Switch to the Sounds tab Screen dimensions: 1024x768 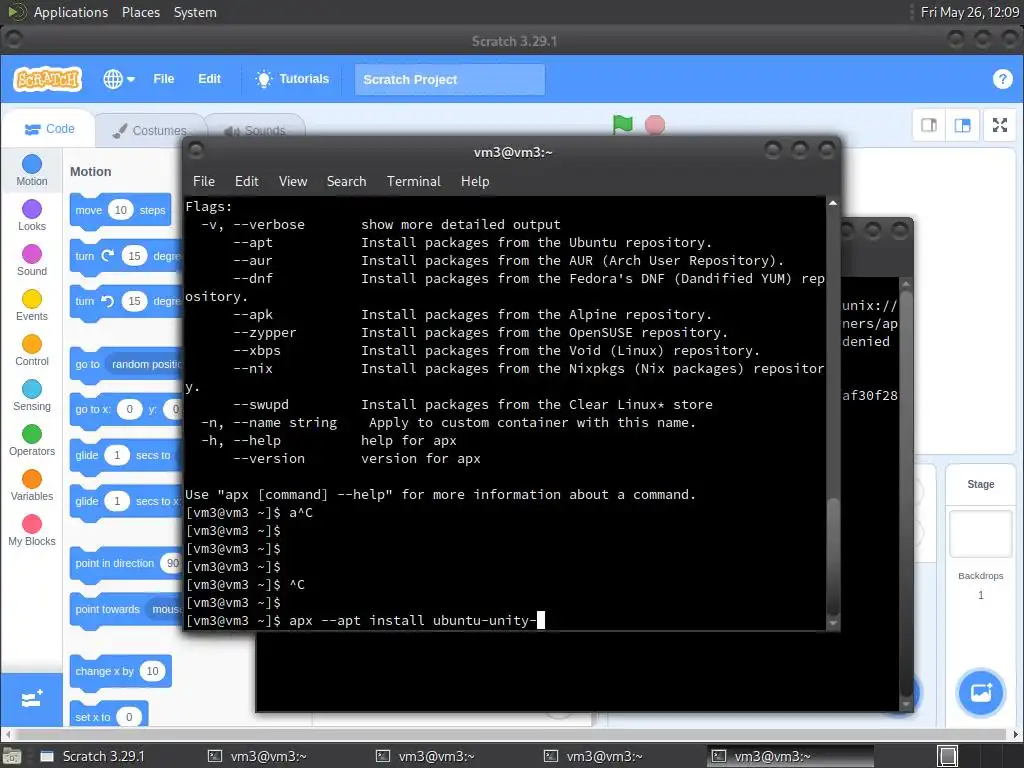coord(255,131)
